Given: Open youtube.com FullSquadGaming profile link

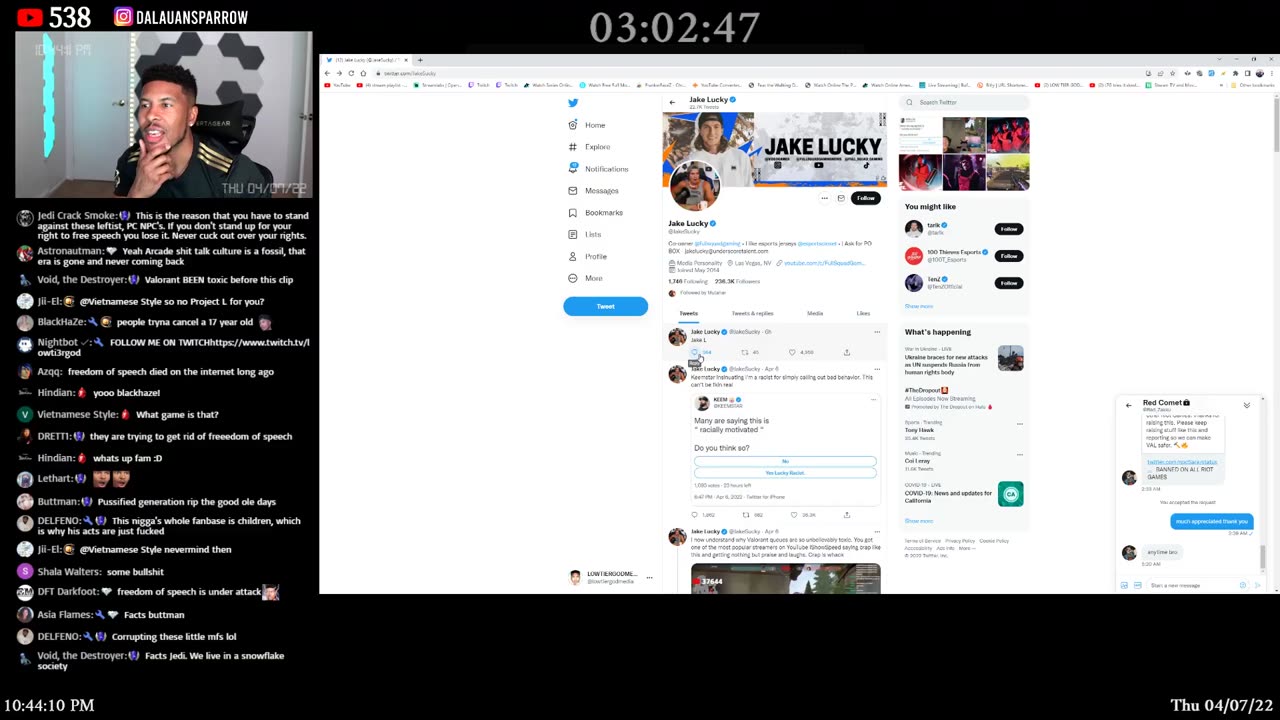Looking at the screenshot, I should coord(824,263).
